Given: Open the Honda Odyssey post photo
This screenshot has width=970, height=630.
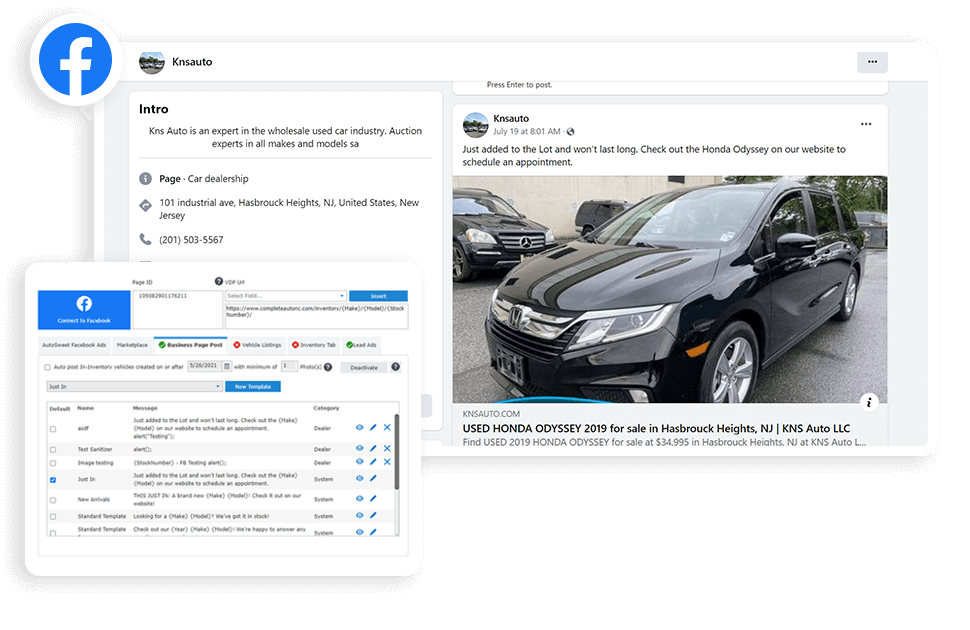Looking at the screenshot, I should click(670, 290).
